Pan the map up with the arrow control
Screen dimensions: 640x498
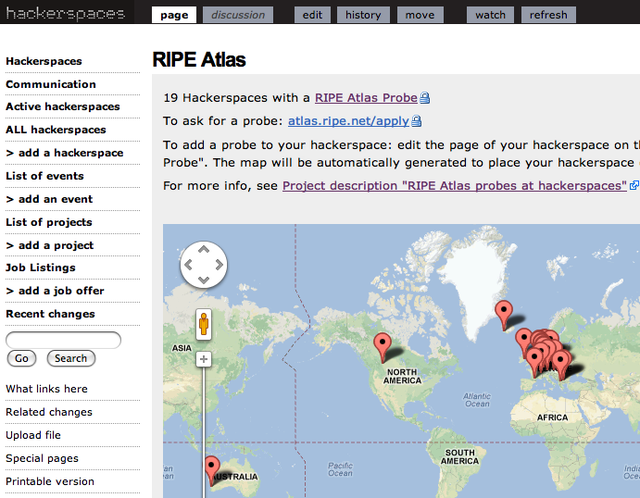(x=204, y=249)
